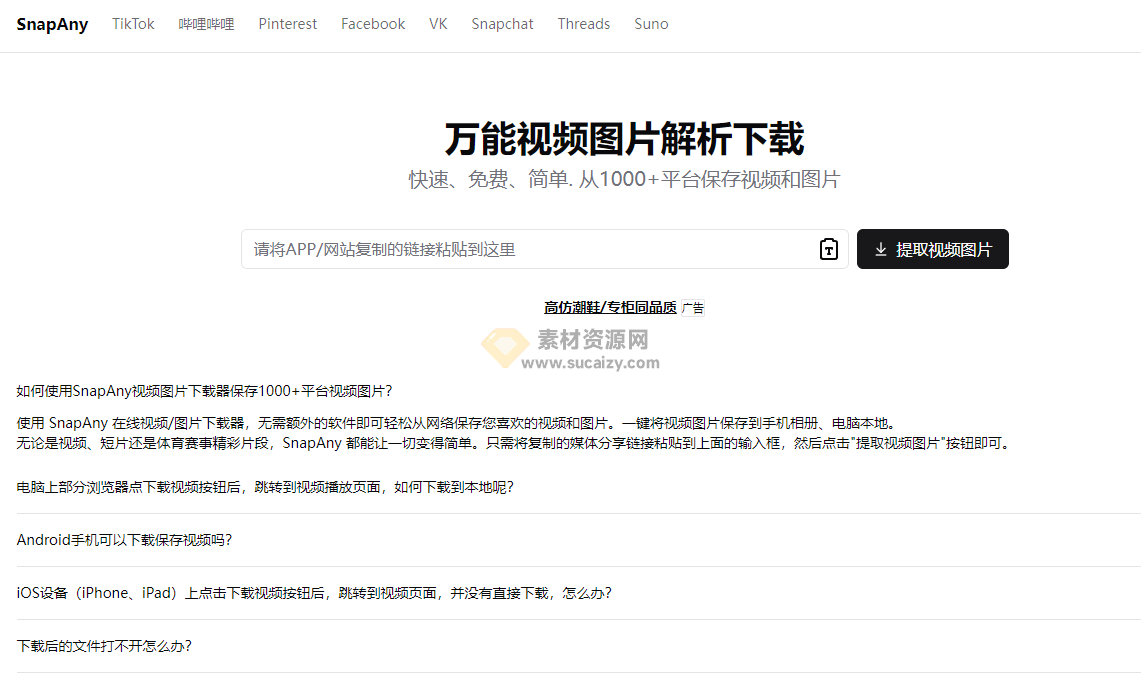Open the 高仿潮鞋/专柜同品质 ad link

pyautogui.click(x=613, y=307)
